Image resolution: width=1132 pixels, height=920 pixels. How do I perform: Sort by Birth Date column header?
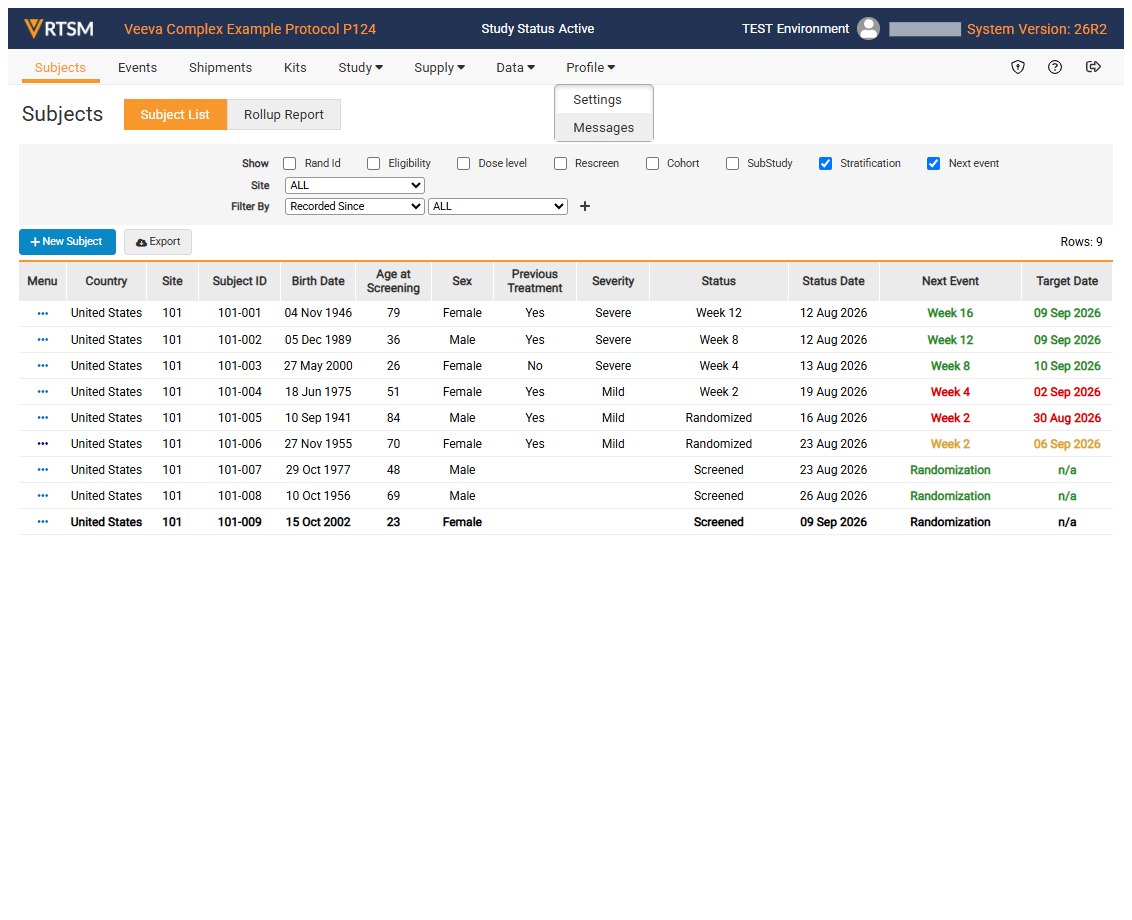(318, 281)
